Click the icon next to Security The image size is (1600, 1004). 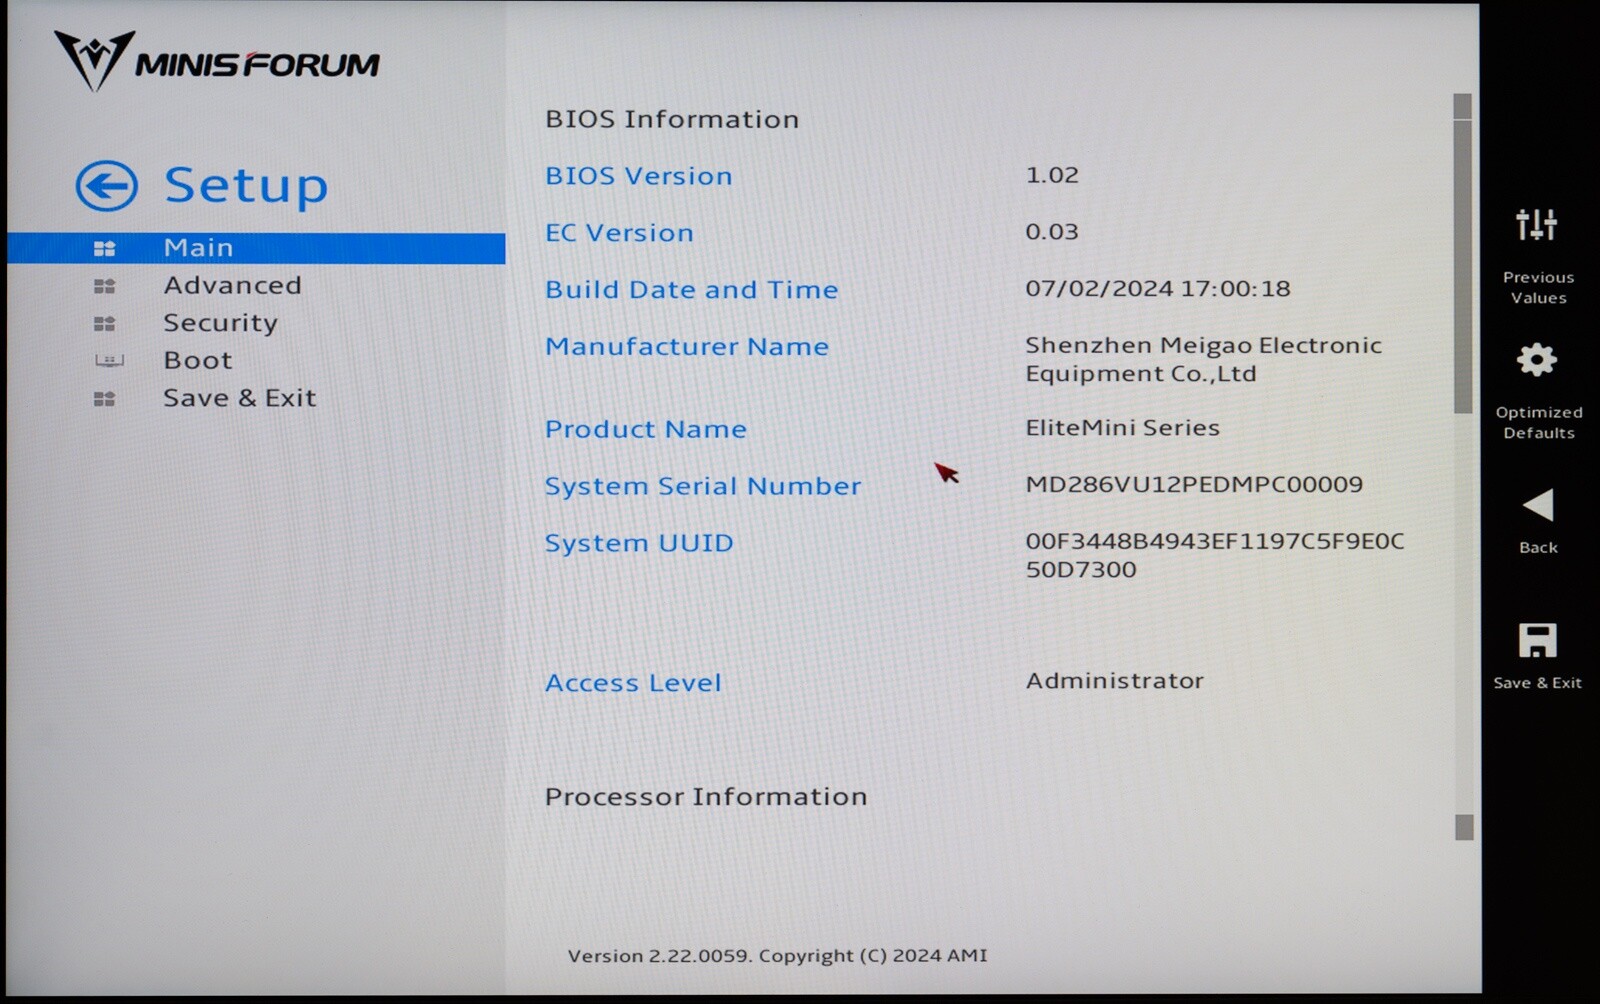tap(104, 324)
